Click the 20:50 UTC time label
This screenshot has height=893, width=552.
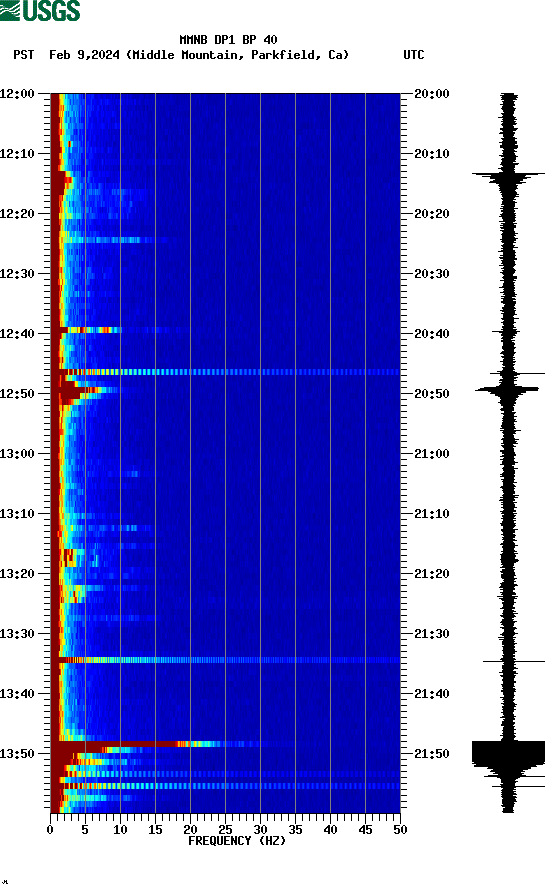[x=432, y=394]
